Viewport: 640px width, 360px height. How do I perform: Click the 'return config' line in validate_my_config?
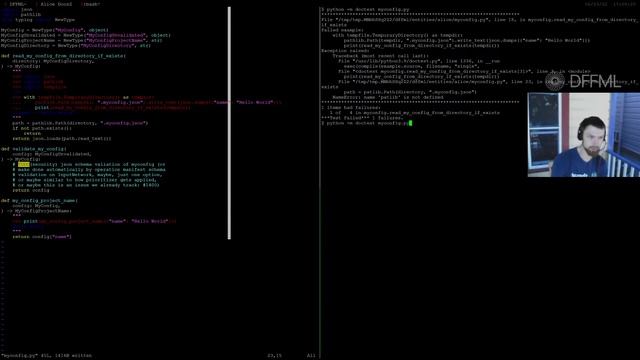pyautogui.click(x=31, y=190)
